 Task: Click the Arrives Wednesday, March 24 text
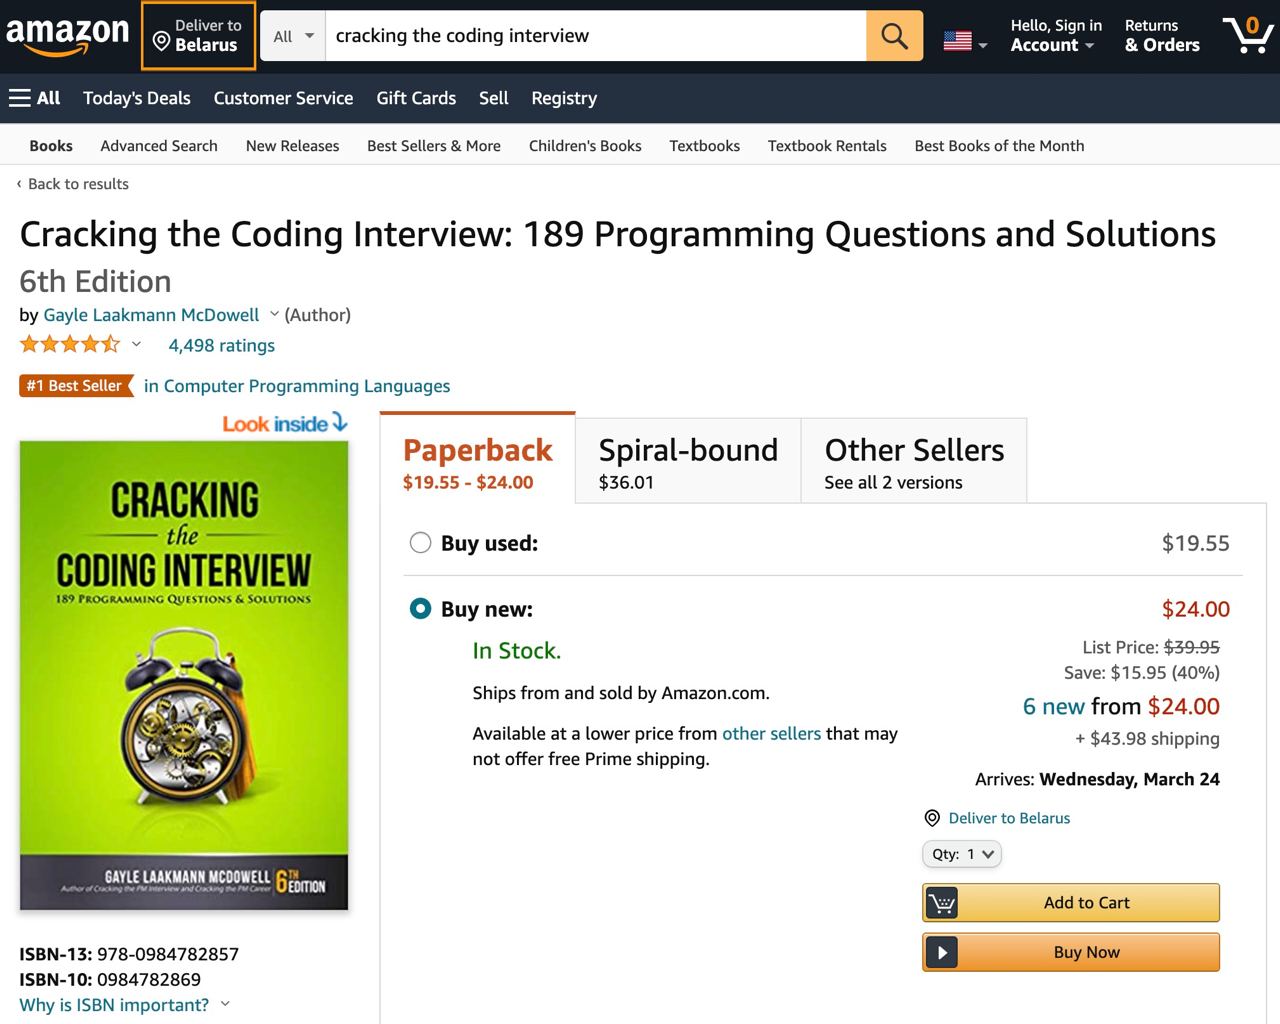1097,779
